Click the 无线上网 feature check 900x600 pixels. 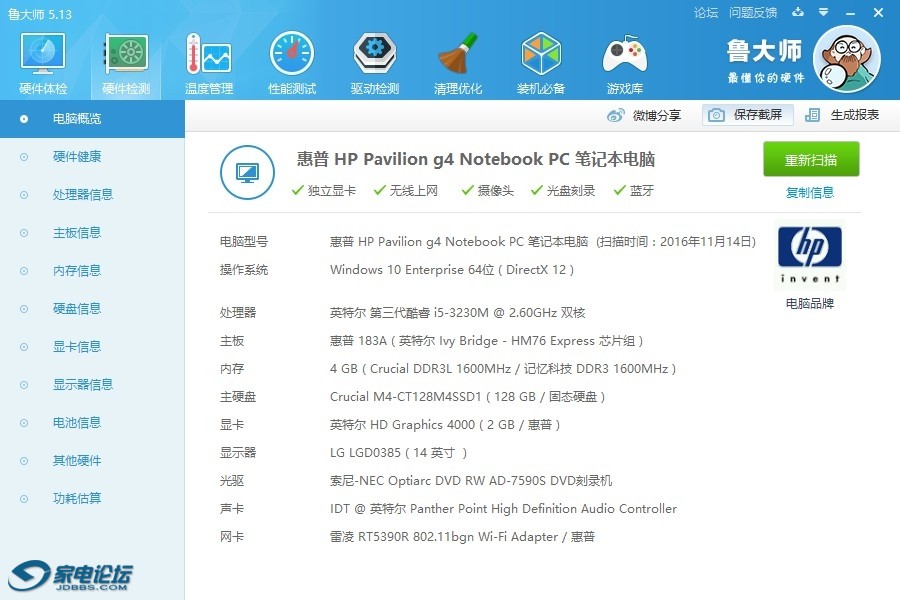406,191
